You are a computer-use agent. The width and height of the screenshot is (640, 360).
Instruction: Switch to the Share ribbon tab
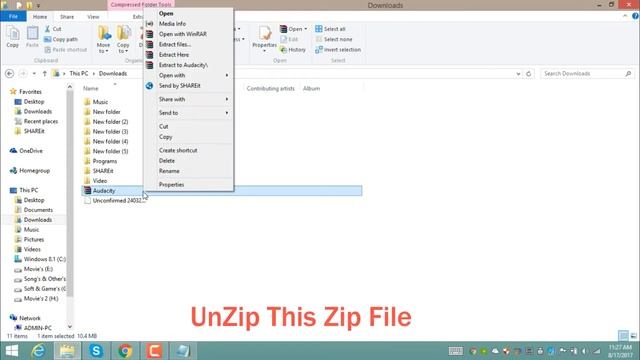67,17
